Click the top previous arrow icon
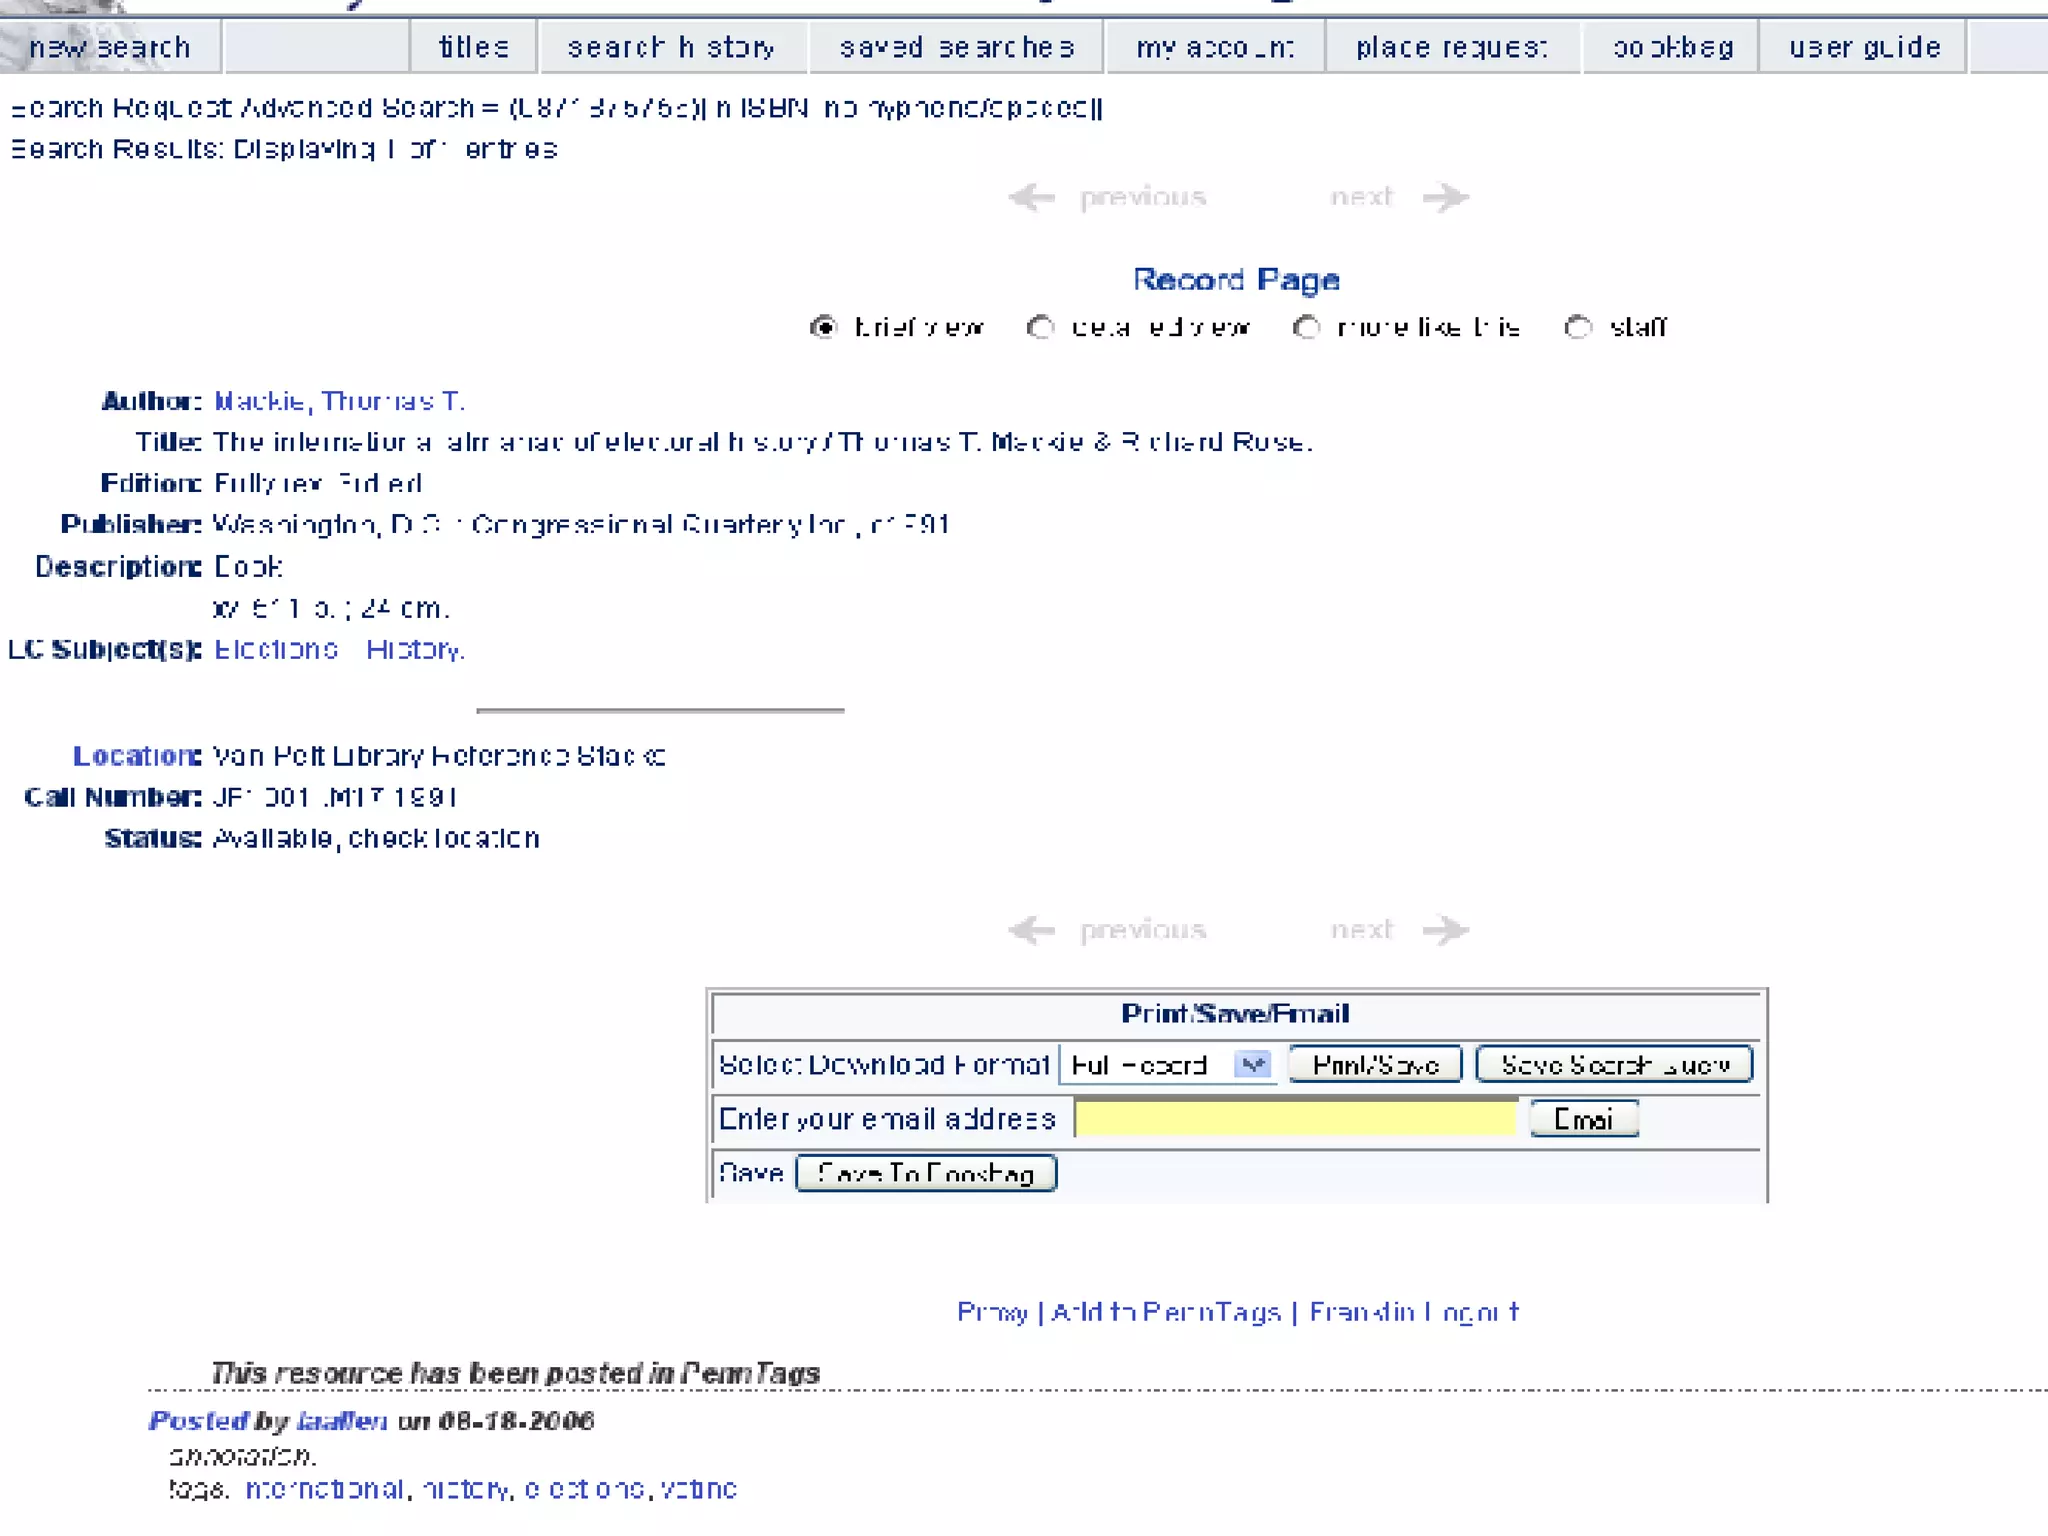2048x1536 pixels. (x=1032, y=197)
